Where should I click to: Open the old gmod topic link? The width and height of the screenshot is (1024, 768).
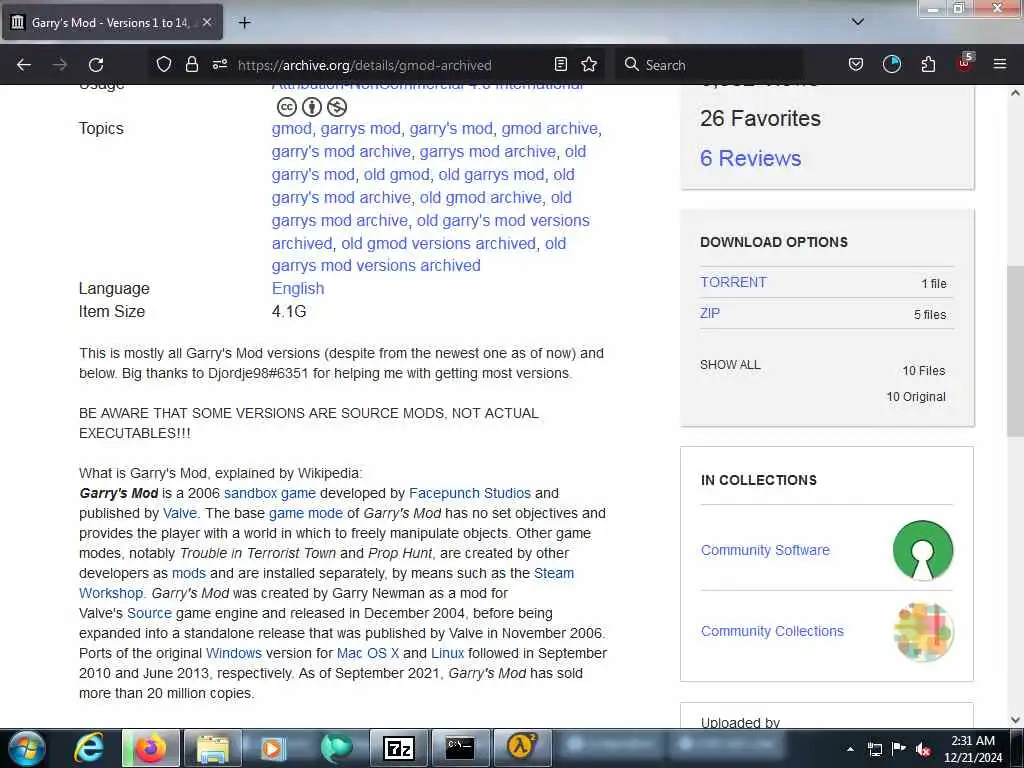click(x=396, y=174)
